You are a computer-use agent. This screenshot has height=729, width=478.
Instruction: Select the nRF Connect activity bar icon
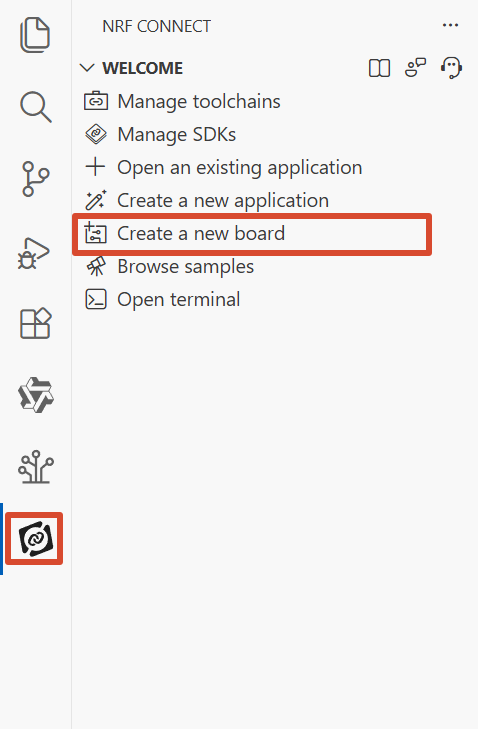pos(35,538)
